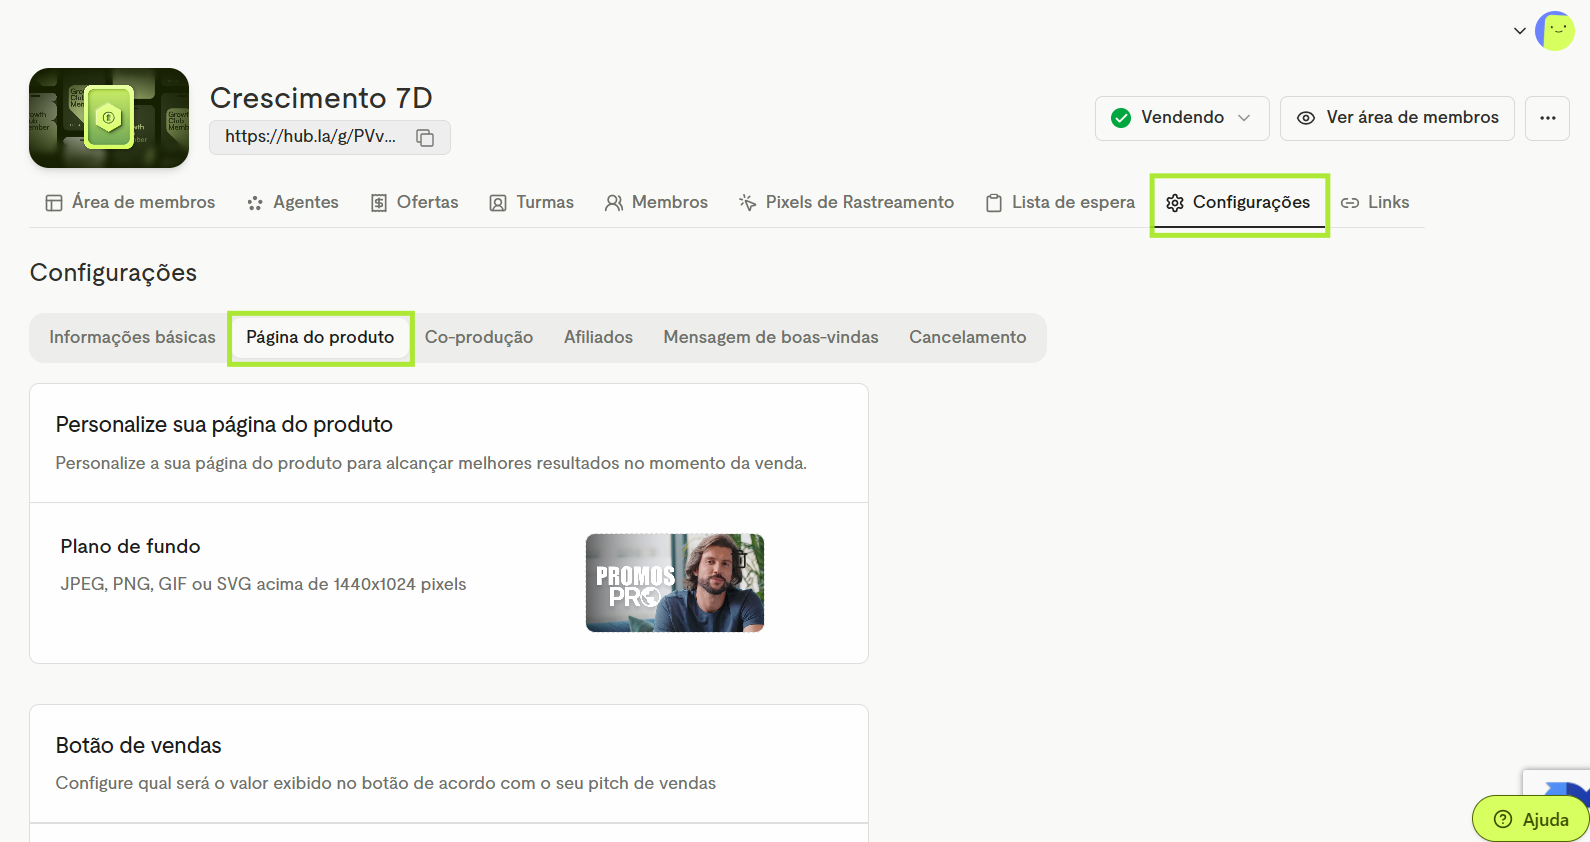The height and width of the screenshot is (842, 1590).
Task: Go to the Cancelamento sub-tab
Action: tap(968, 337)
